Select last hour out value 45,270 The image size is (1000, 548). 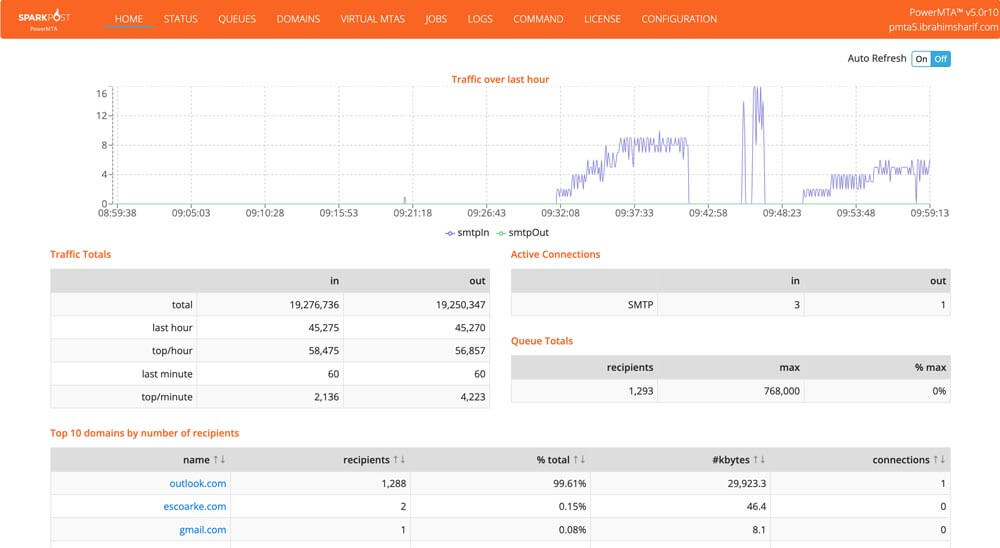click(x=470, y=328)
